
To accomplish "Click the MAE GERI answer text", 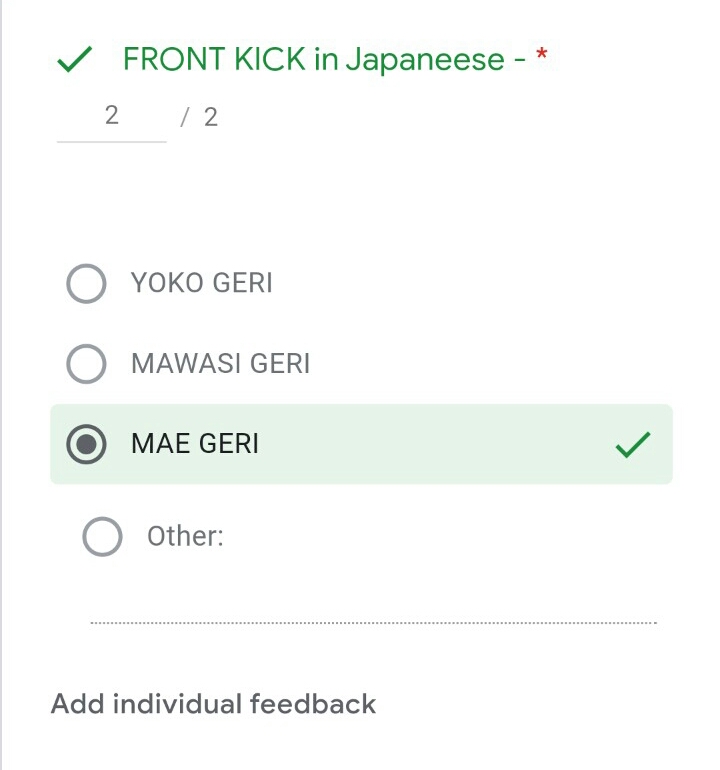I will point(195,445).
